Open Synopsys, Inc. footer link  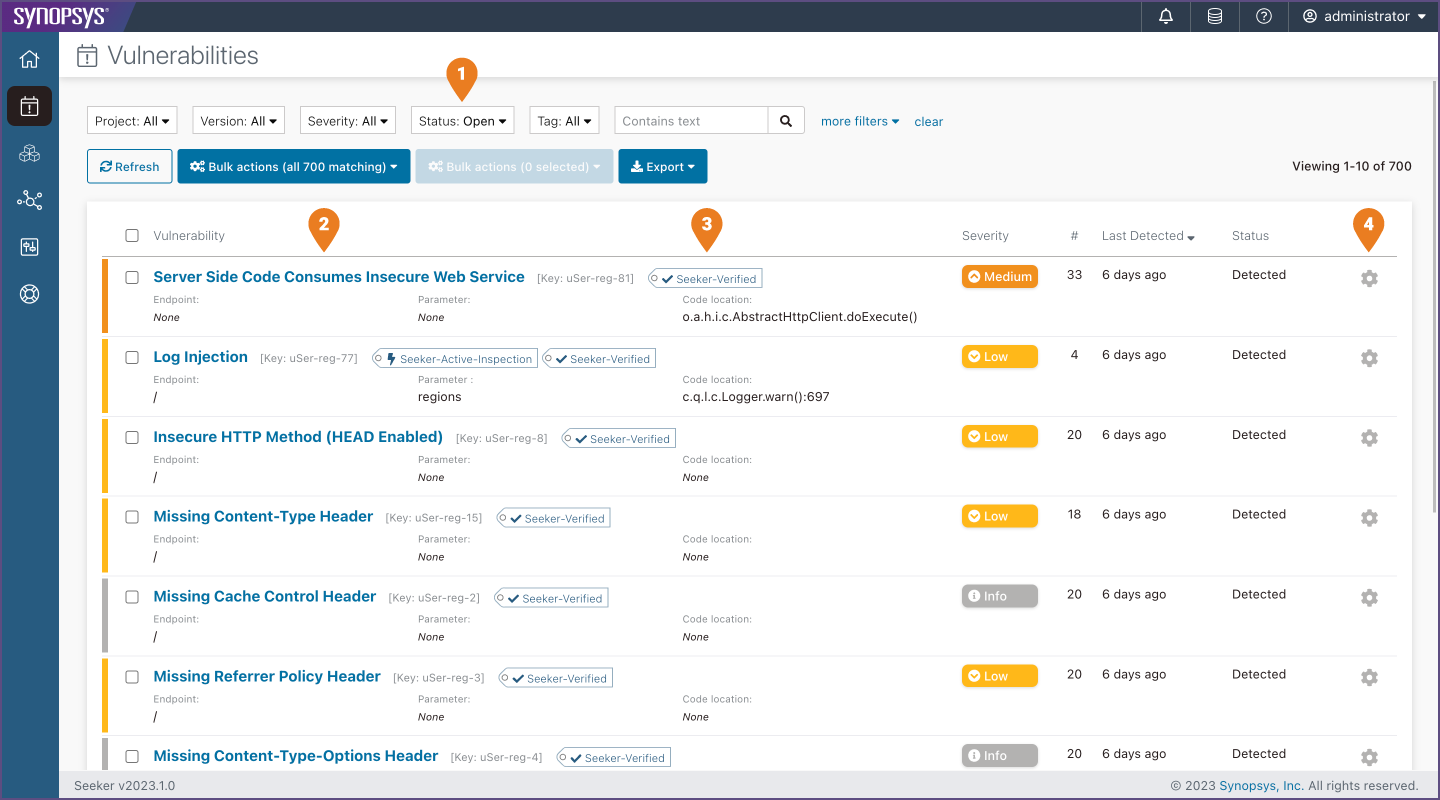pos(1261,786)
